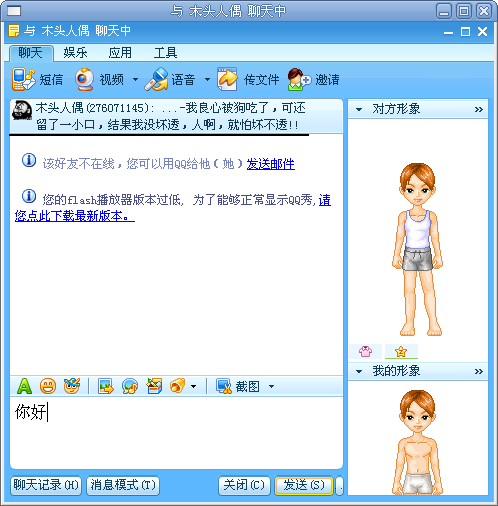Switch to the 娱乐 tab
This screenshot has height=506, width=498.
pos(75,53)
